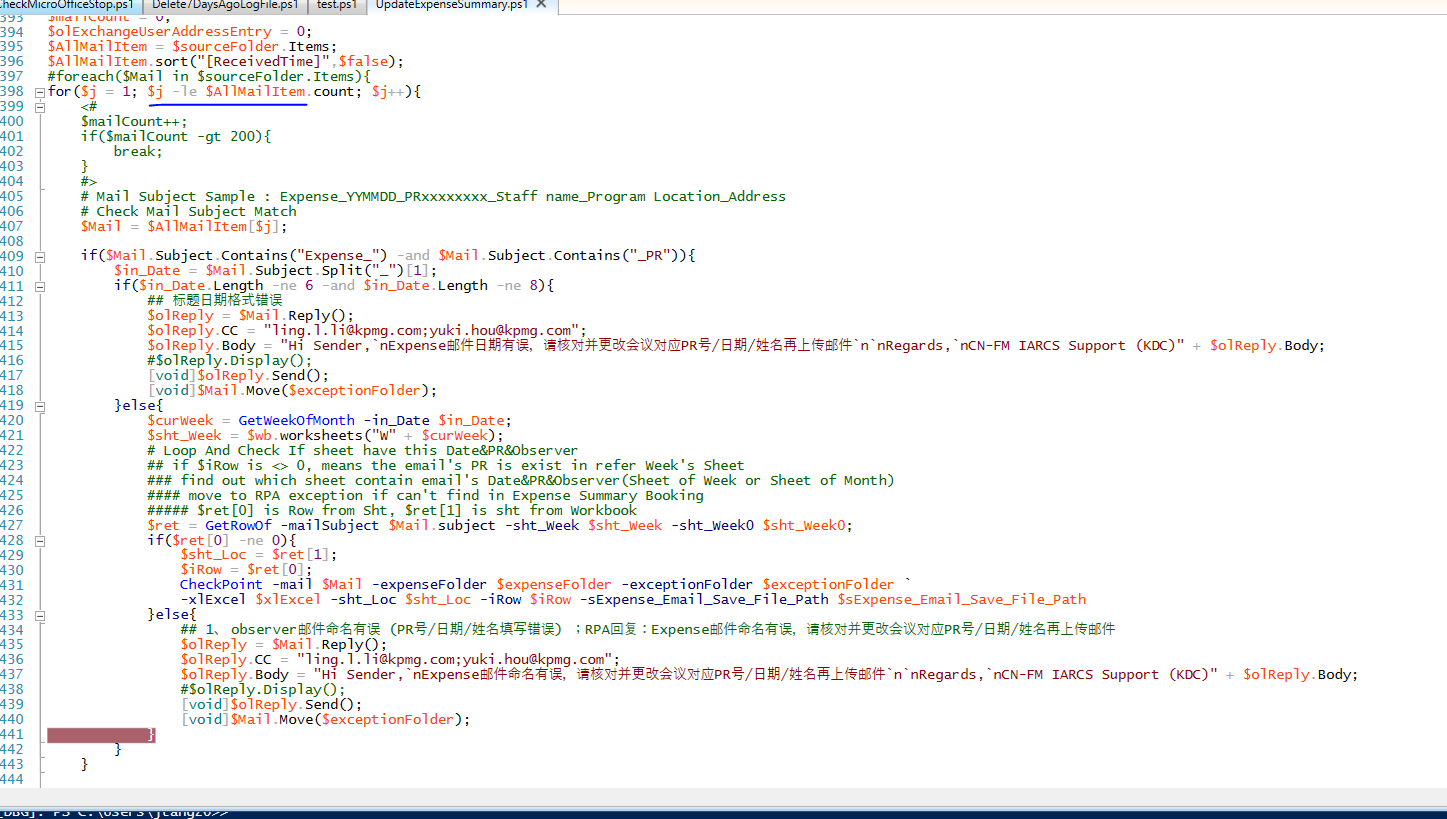The width and height of the screenshot is (1447, 819).
Task: Click the Mail Subject Sample comment
Action: point(433,196)
